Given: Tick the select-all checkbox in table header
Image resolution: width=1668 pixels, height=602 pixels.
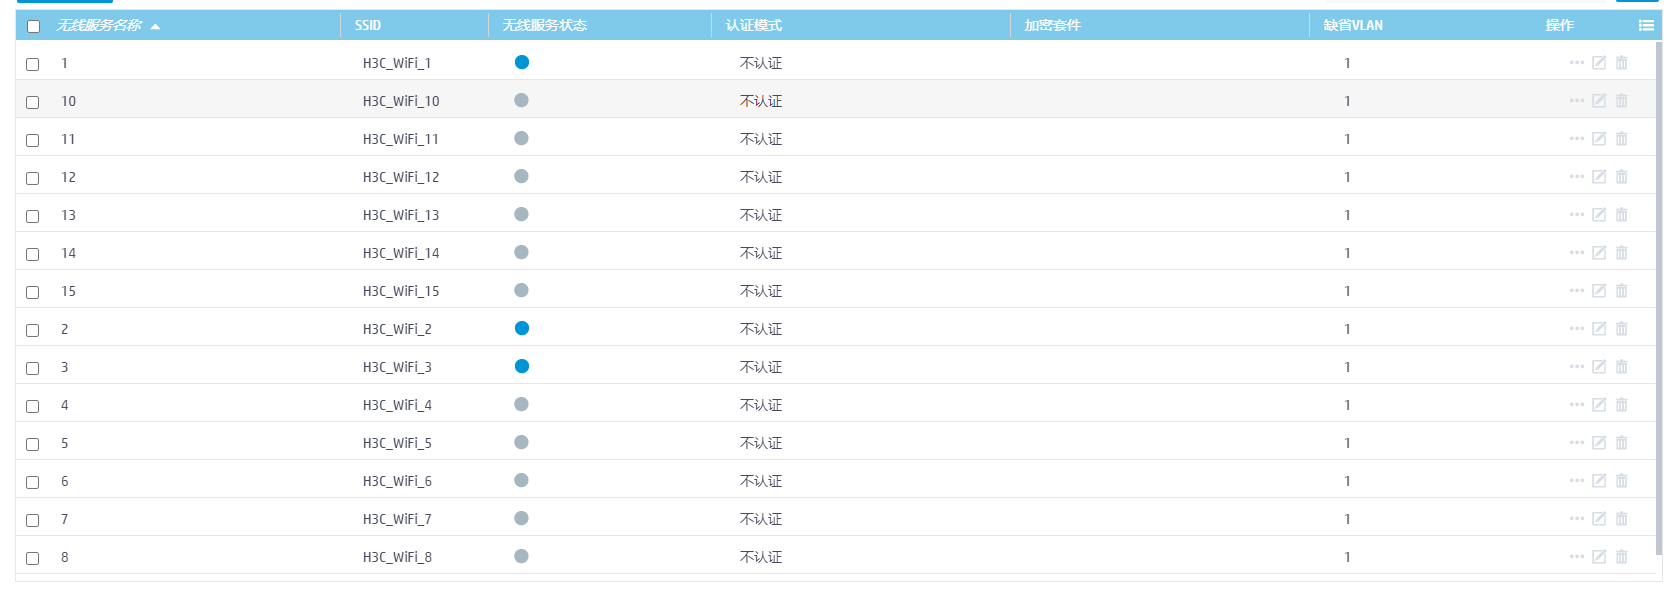Looking at the screenshot, I should (x=33, y=26).
